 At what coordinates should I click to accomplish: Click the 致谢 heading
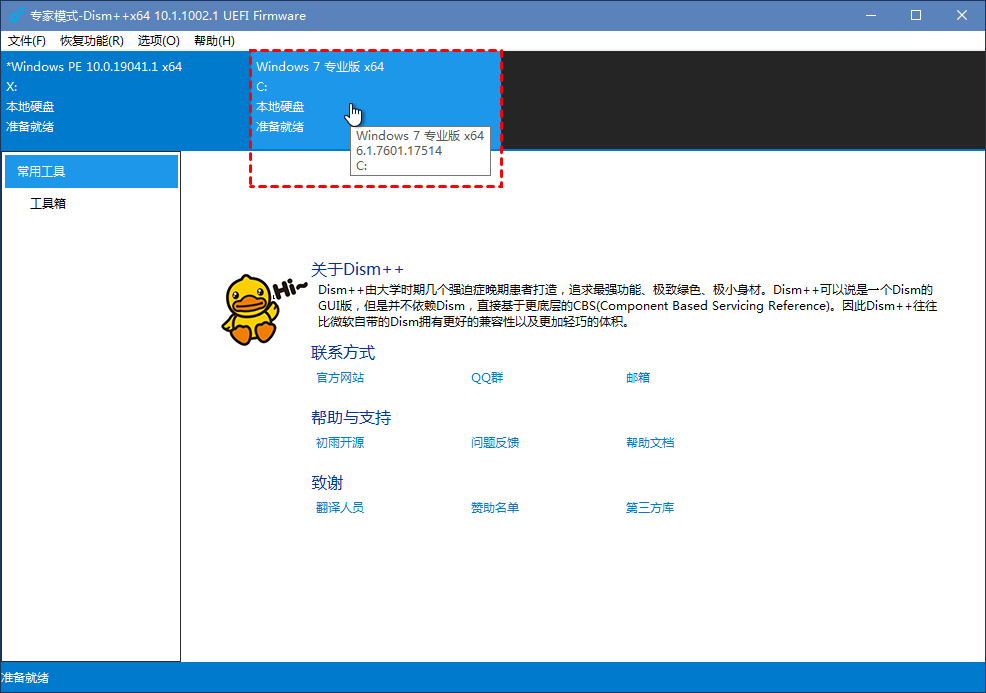coord(327,483)
